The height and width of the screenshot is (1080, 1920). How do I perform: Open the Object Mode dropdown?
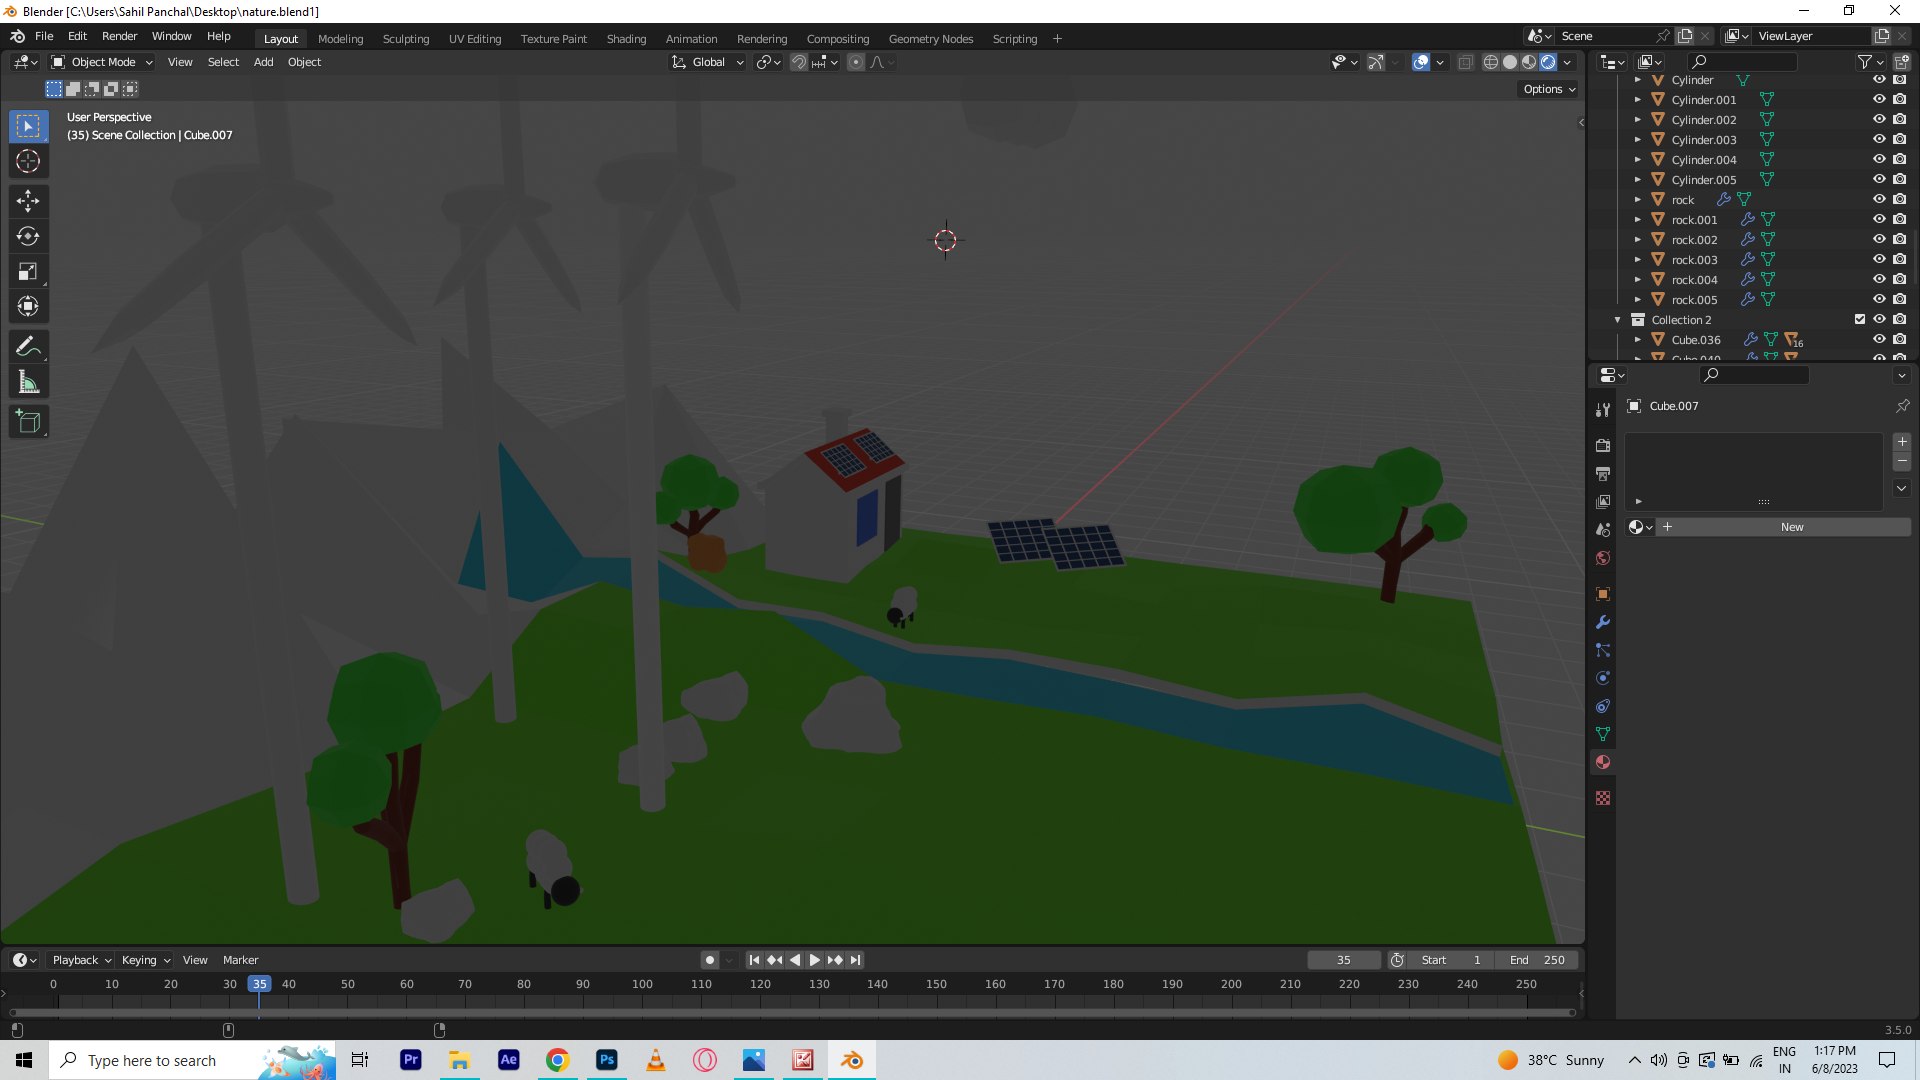pos(103,62)
